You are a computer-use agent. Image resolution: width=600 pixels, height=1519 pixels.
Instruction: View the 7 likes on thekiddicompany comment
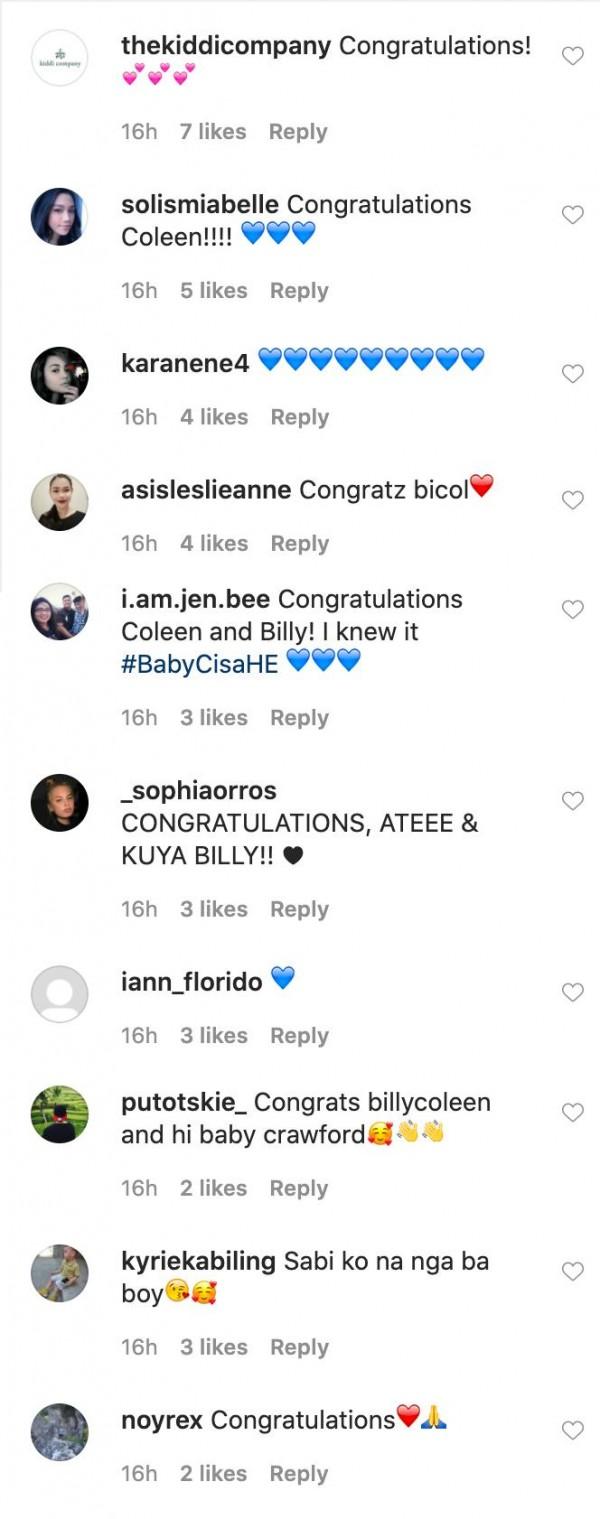click(x=213, y=132)
